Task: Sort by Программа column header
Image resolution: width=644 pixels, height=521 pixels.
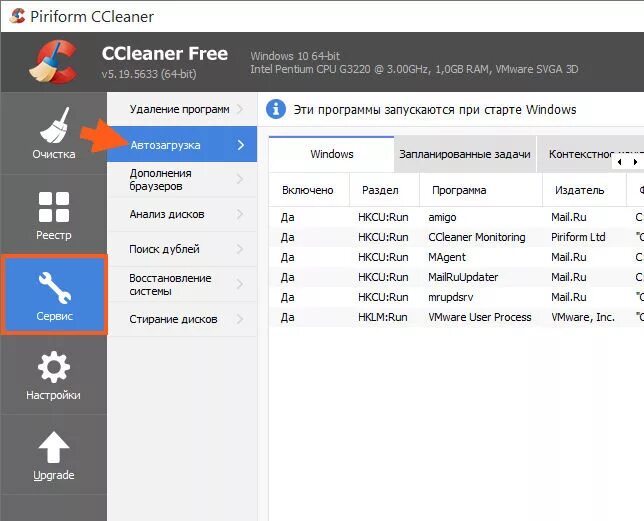Action: pos(481,190)
